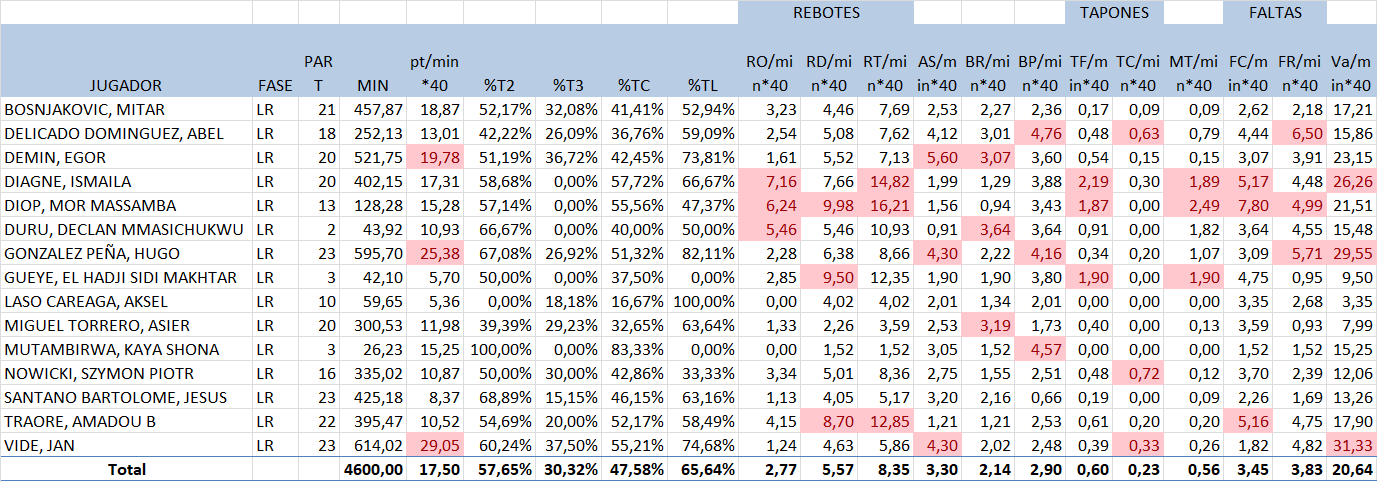Click highlighted 29,55 valuation for Gonzalez
1377x482 pixels.
(1352, 253)
